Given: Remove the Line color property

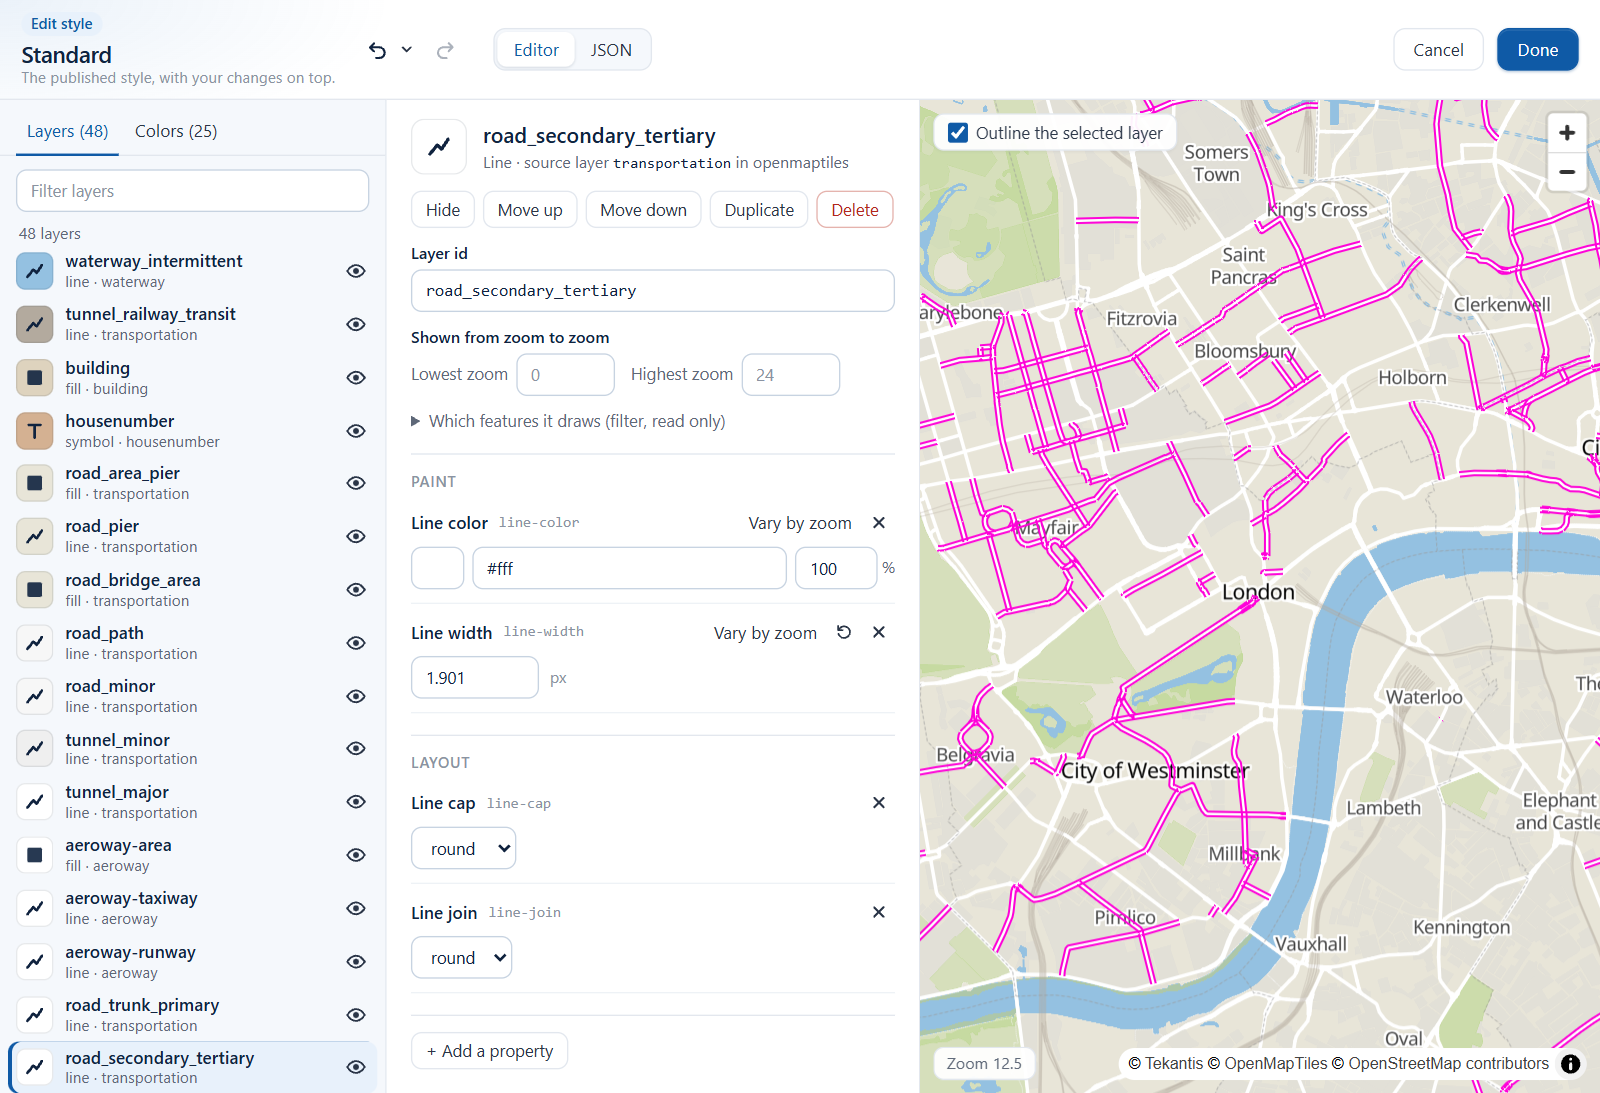Looking at the screenshot, I should point(879,523).
